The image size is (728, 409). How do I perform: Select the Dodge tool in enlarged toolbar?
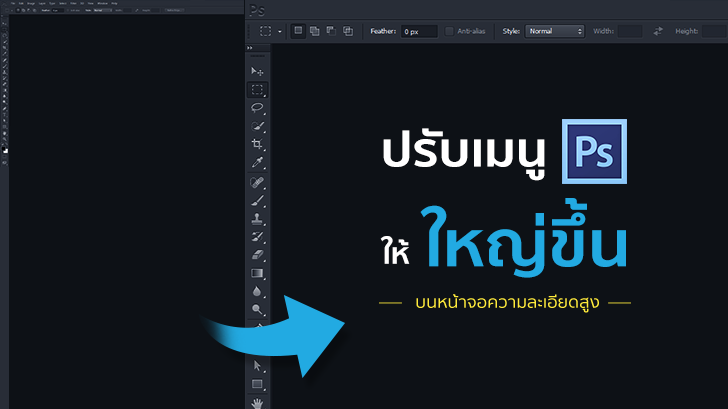[257, 310]
